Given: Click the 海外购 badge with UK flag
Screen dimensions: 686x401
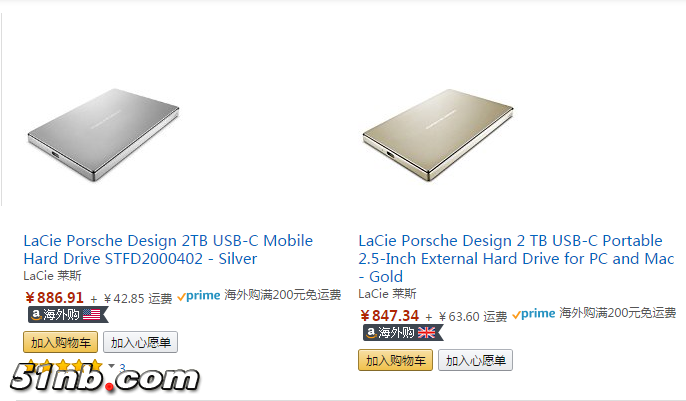Looking at the screenshot, I should coord(403,333).
